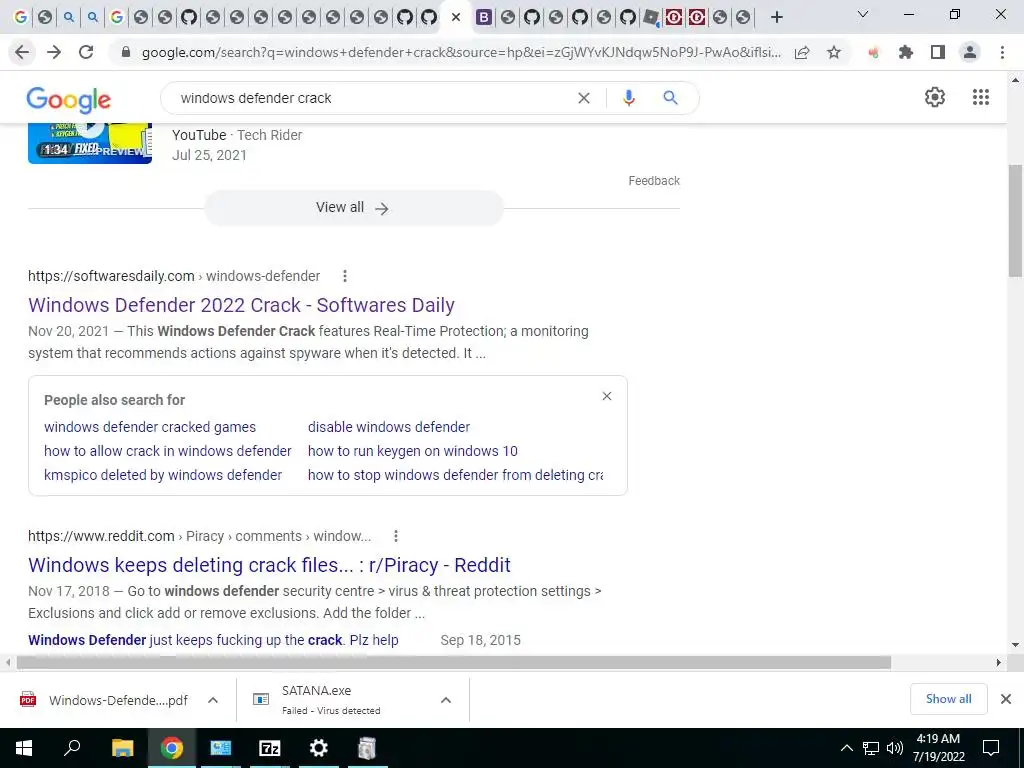Click the browser forward arrow
The height and width of the screenshot is (768, 1024).
point(54,52)
